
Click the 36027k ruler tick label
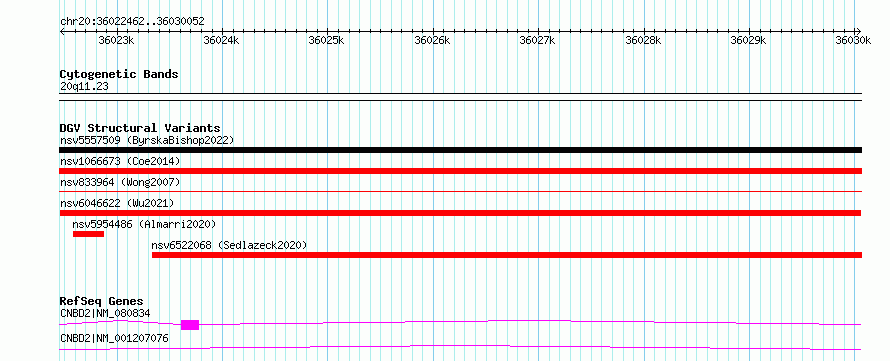[538, 40]
